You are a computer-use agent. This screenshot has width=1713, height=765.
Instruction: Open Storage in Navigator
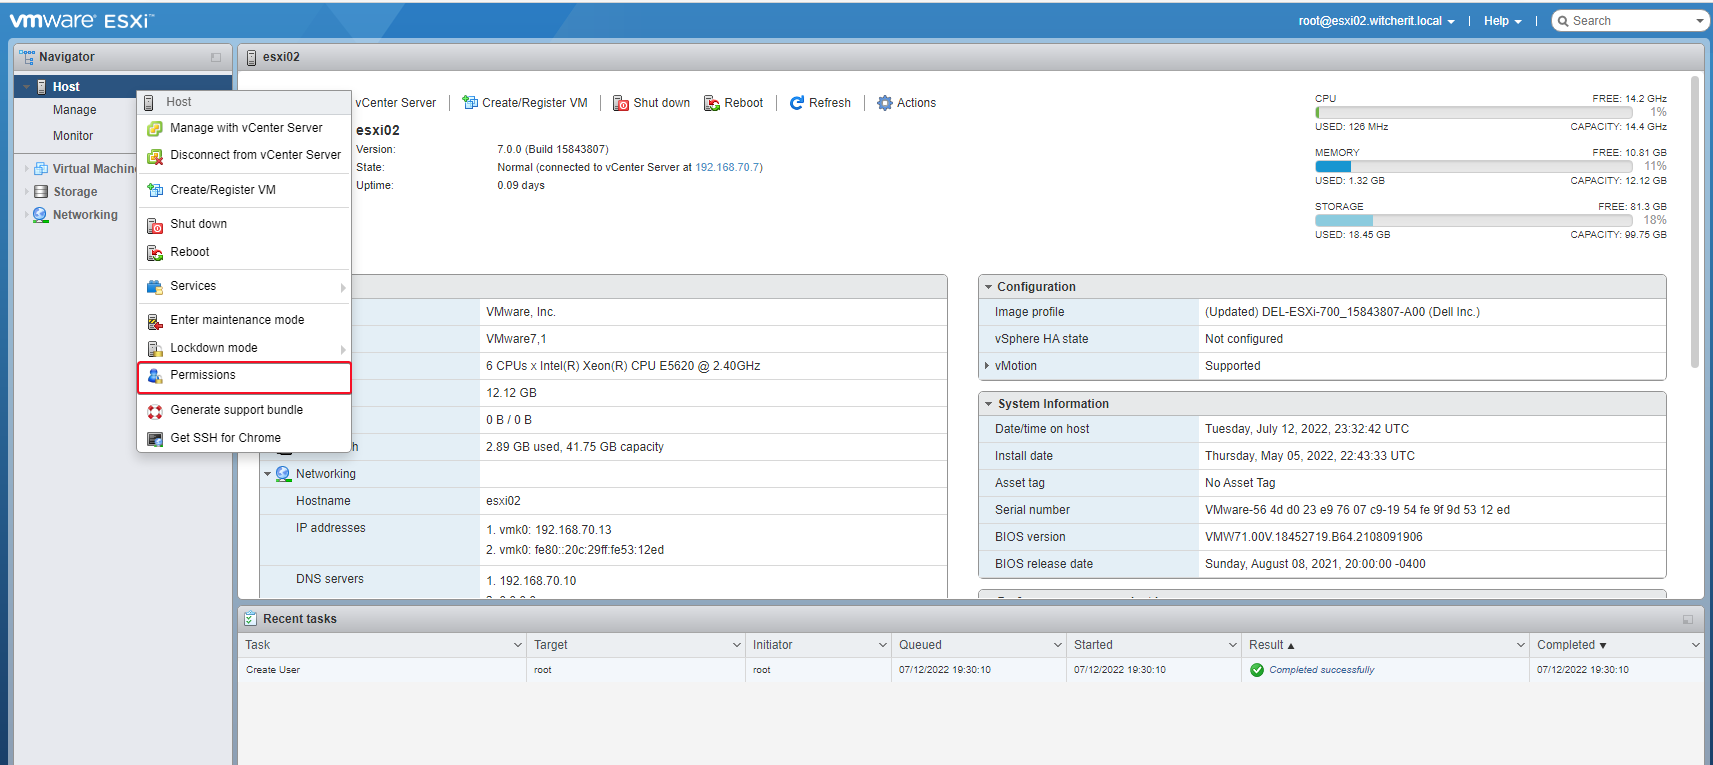click(75, 192)
